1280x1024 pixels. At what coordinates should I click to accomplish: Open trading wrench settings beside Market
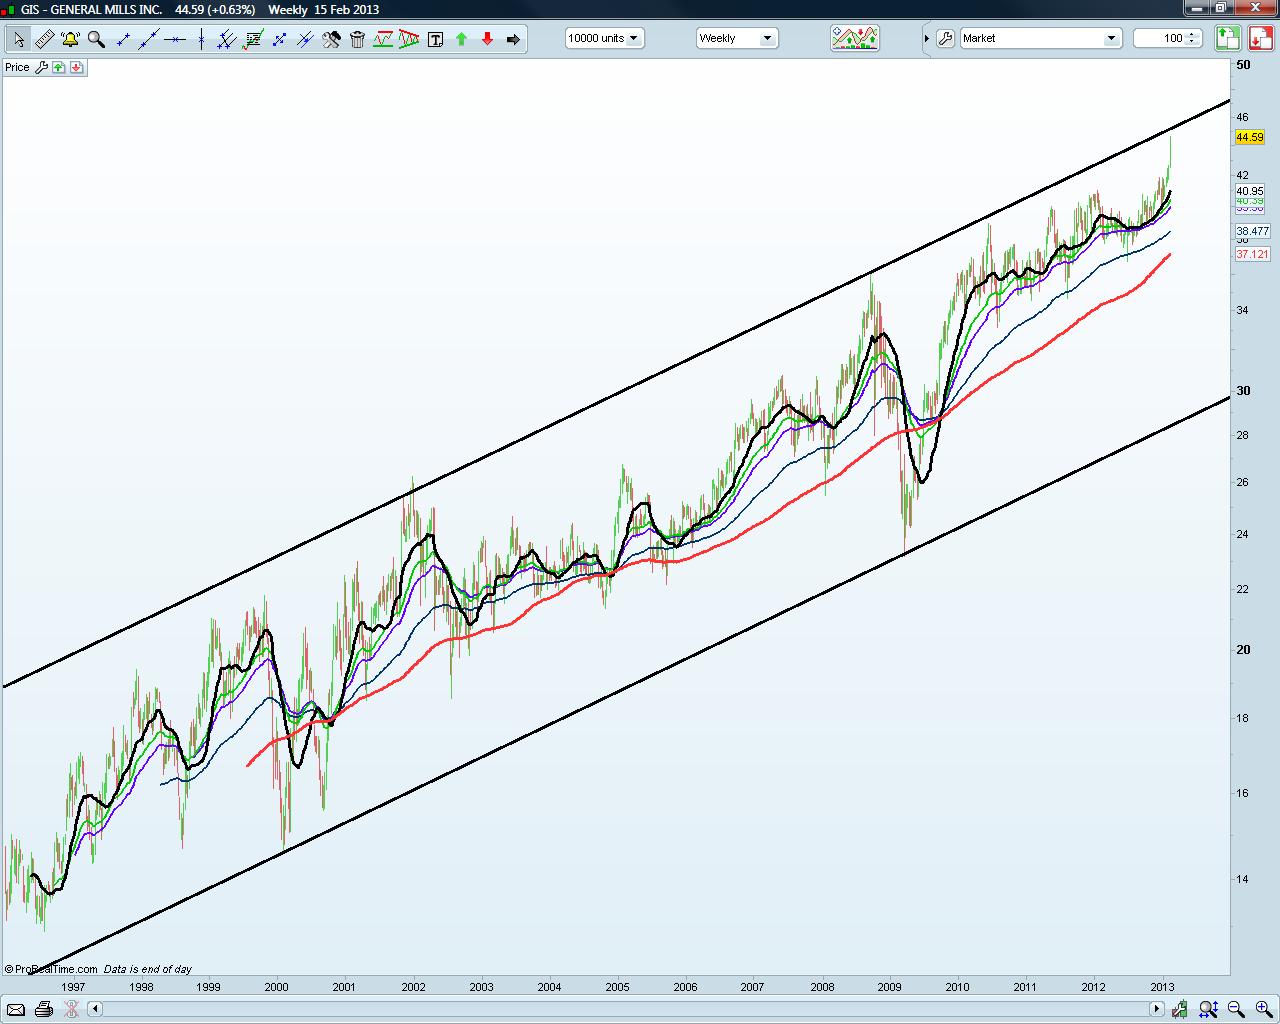[x=945, y=38]
